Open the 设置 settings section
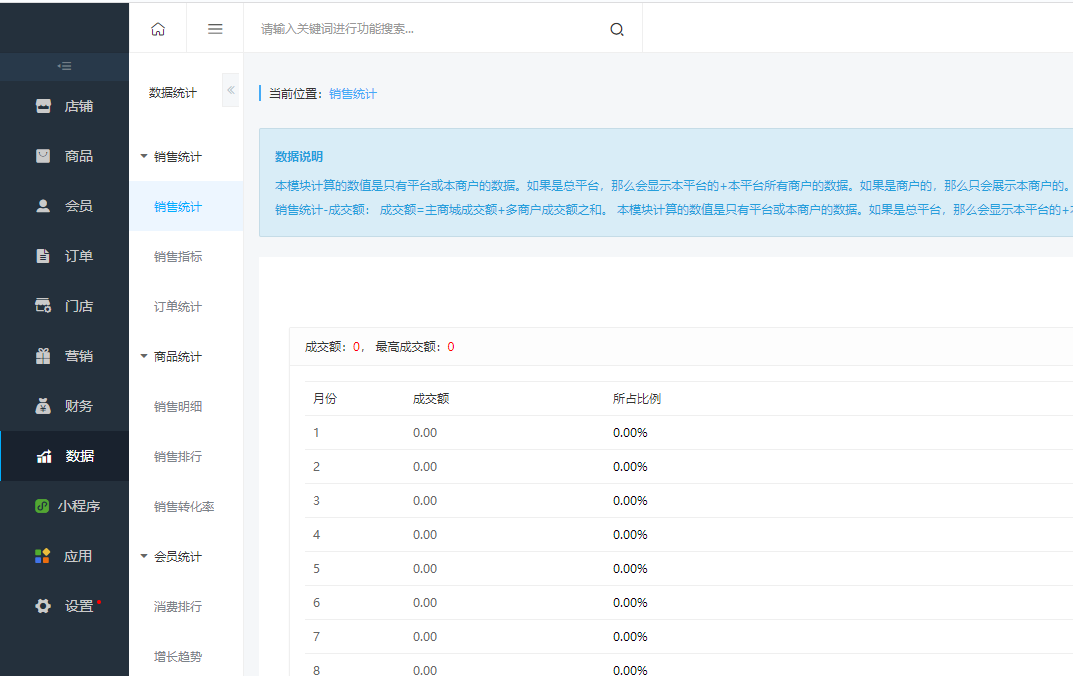 (65, 606)
